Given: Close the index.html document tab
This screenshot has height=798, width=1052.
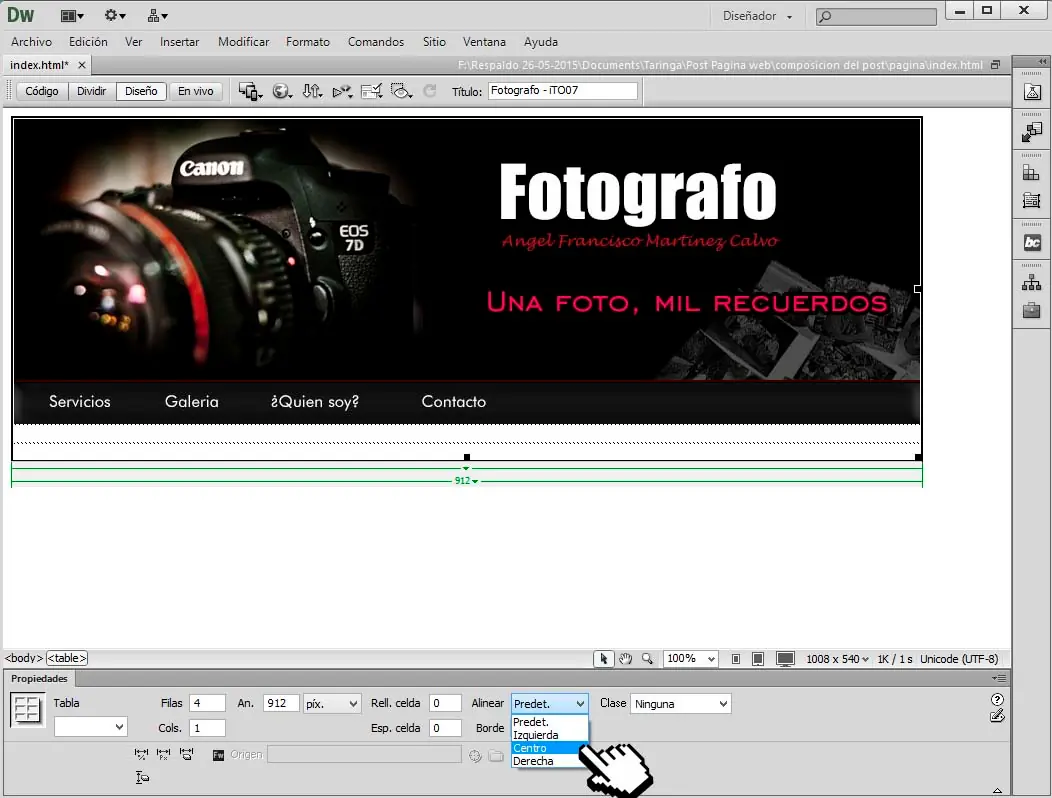Looking at the screenshot, I should tap(82, 65).
